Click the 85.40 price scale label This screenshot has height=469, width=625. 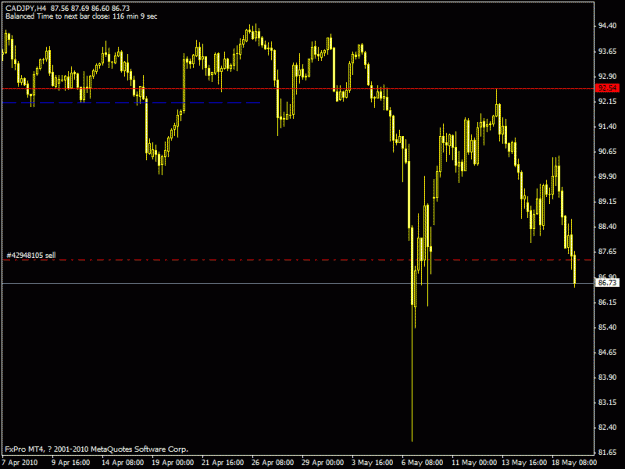(x=607, y=328)
